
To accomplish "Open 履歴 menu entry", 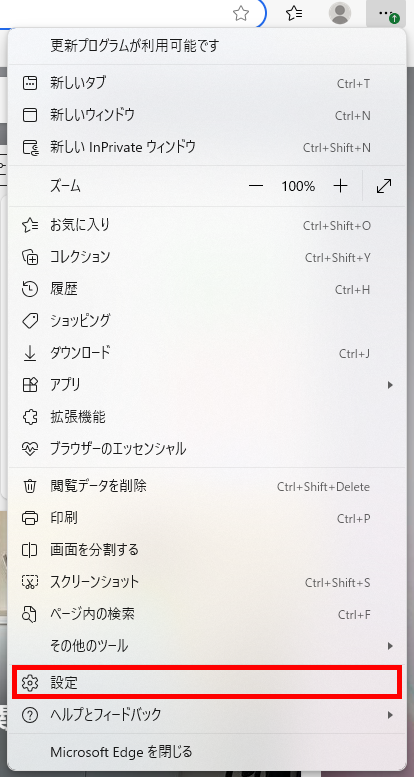I will [x=207, y=289].
